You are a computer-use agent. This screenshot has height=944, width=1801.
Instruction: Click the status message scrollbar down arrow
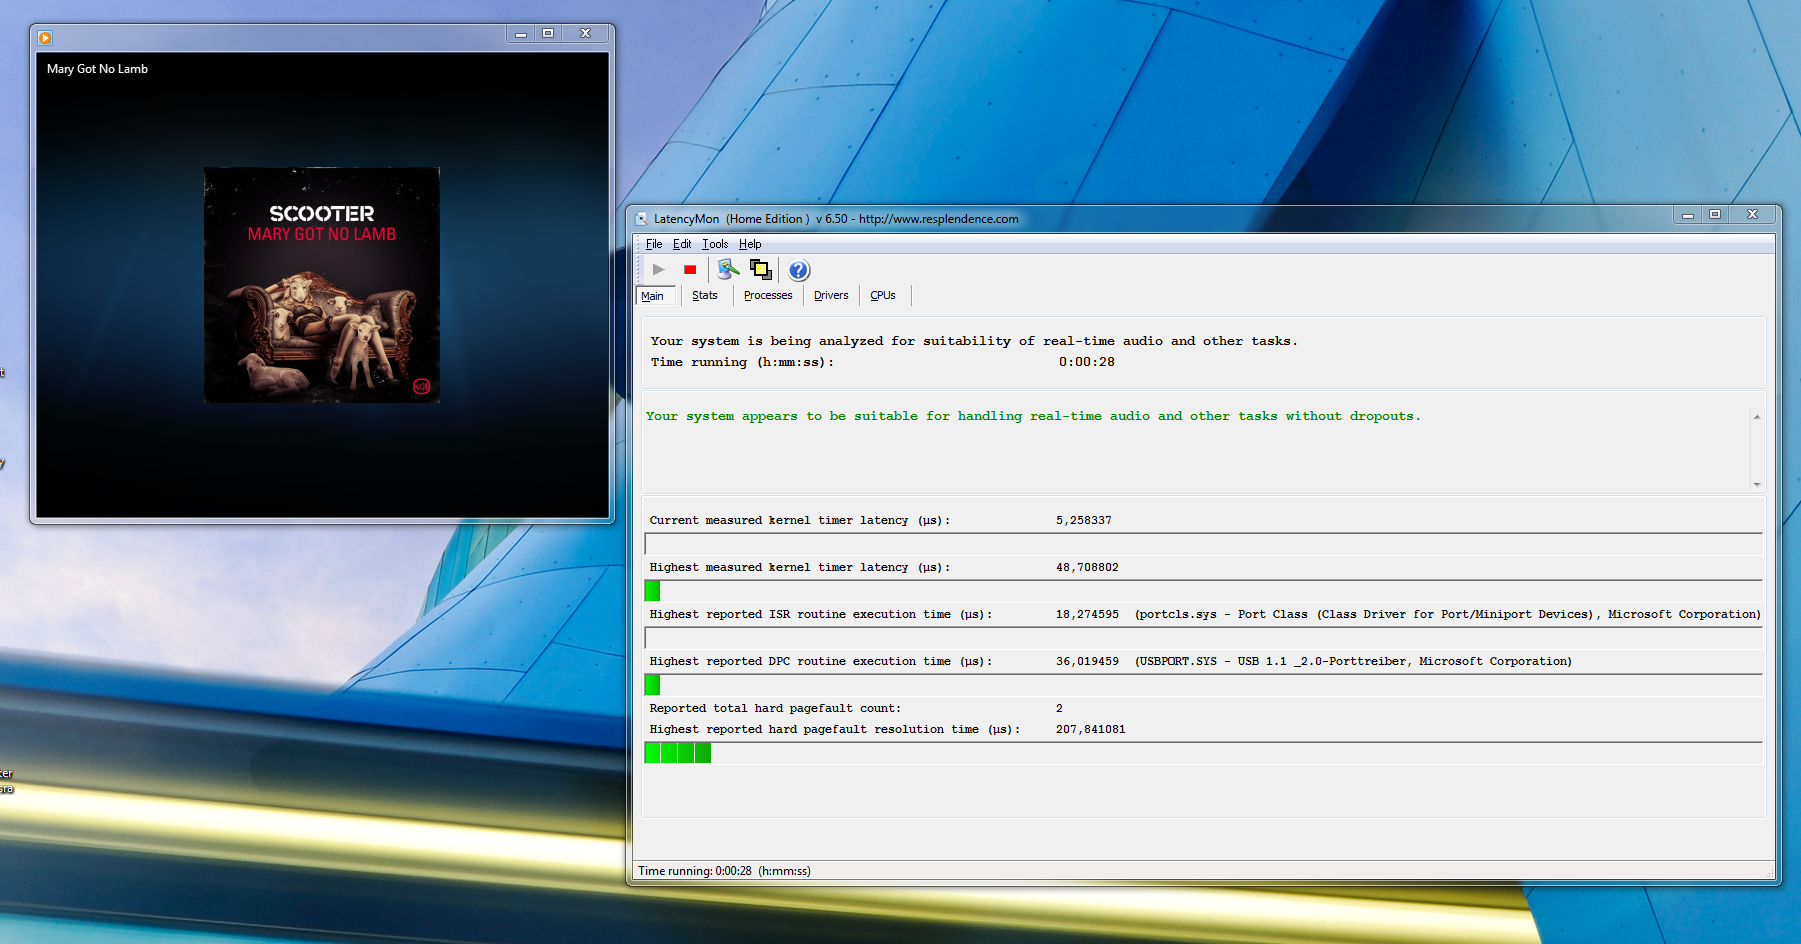(x=1757, y=484)
